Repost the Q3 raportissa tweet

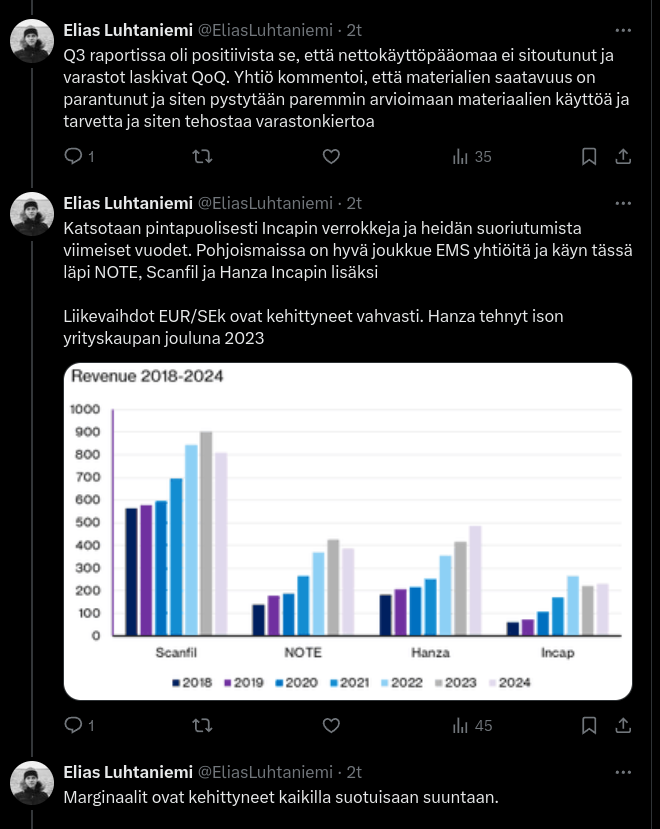pos(201,156)
